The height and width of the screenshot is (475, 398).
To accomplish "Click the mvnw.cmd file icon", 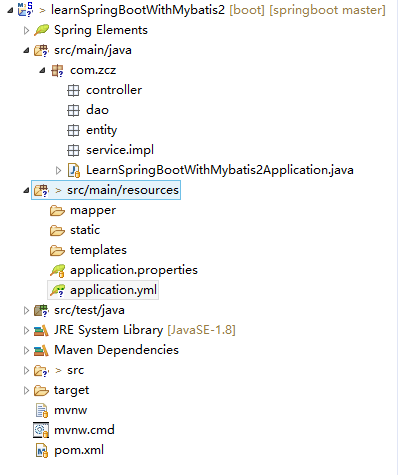I will (x=41, y=430).
